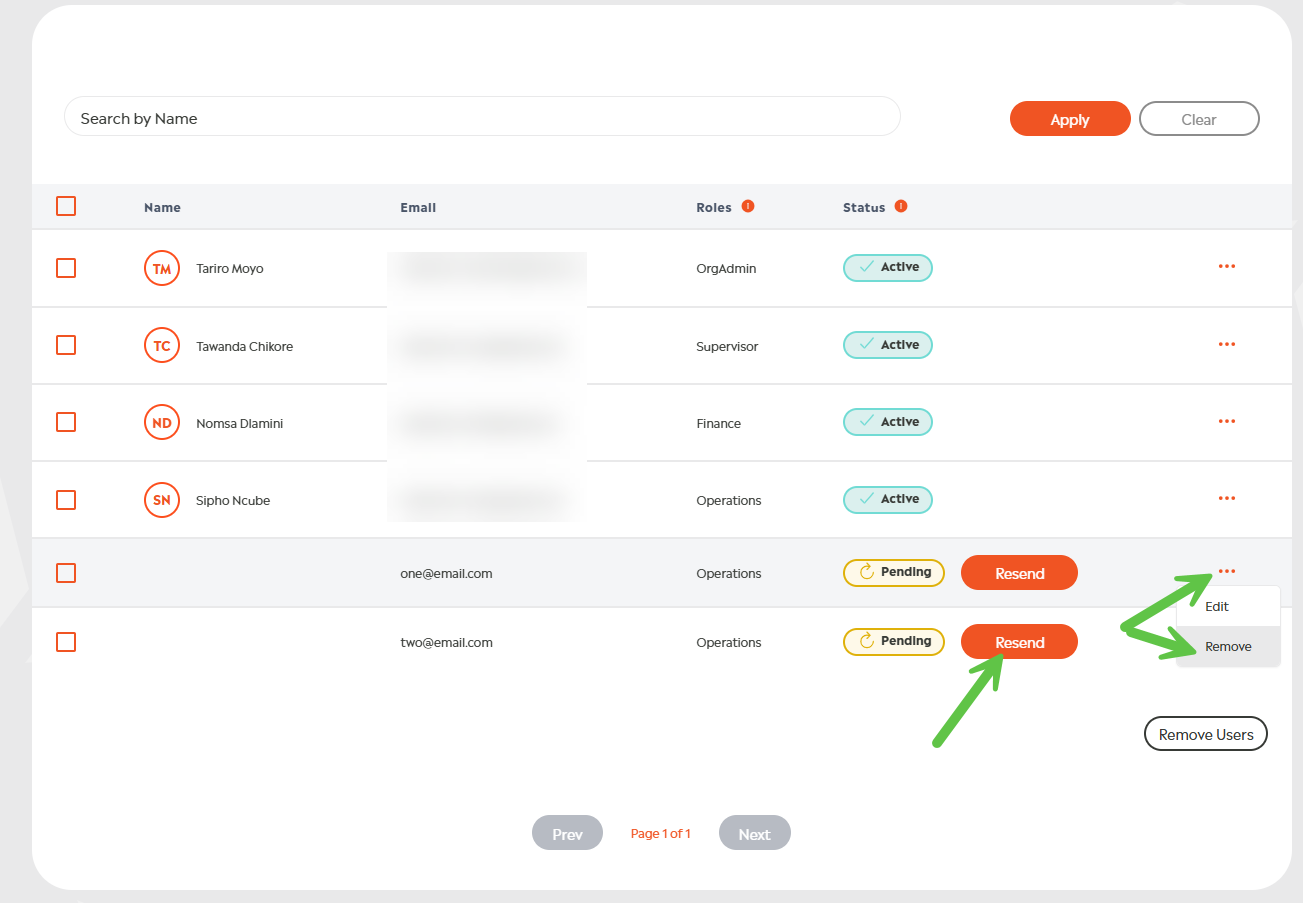Click the Pending status badge for one@email.com

894,573
